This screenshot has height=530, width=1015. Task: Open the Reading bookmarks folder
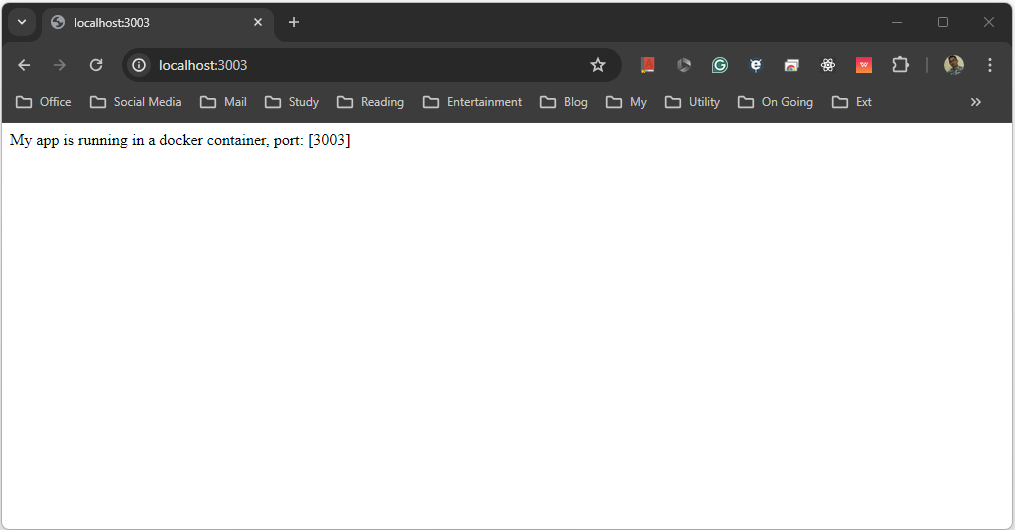(370, 102)
